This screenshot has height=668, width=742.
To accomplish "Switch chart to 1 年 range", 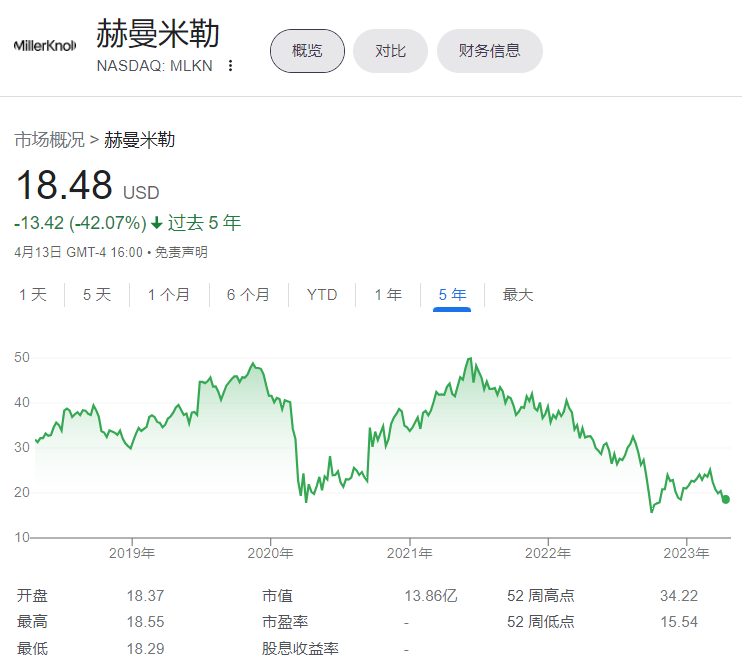I will coord(388,295).
